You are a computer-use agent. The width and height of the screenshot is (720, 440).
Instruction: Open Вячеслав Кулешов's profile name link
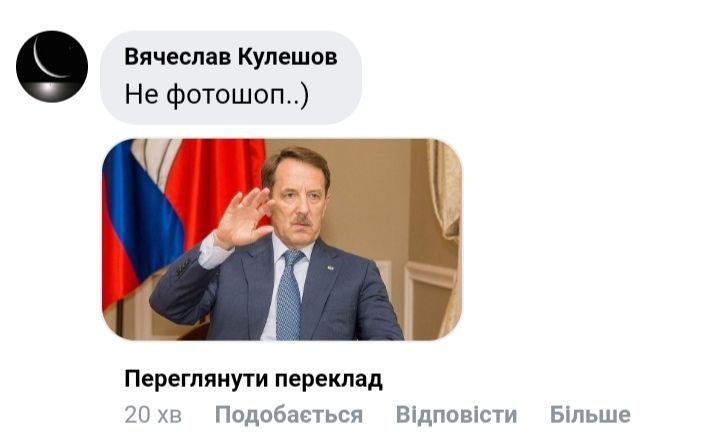[231, 57]
